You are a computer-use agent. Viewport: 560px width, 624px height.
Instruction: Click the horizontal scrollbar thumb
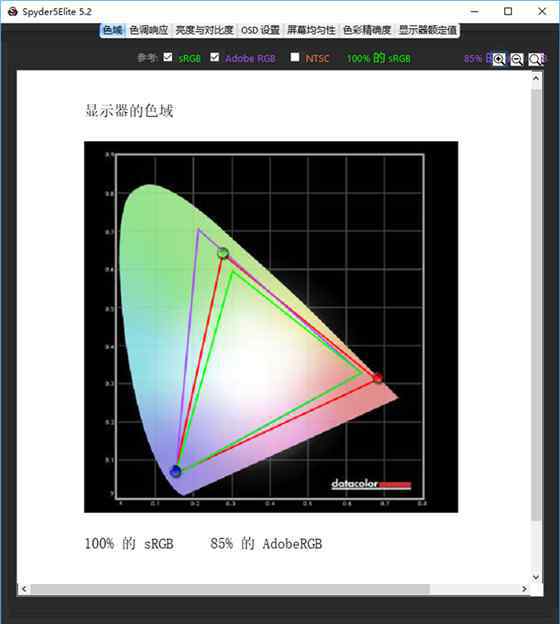tap(230, 589)
